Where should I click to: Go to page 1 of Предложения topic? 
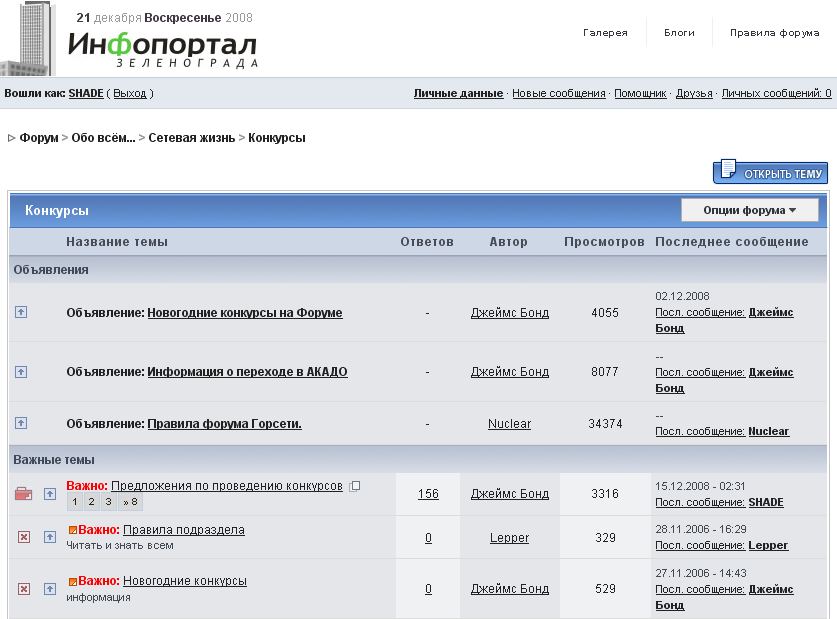pyautogui.click(x=75, y=502)
